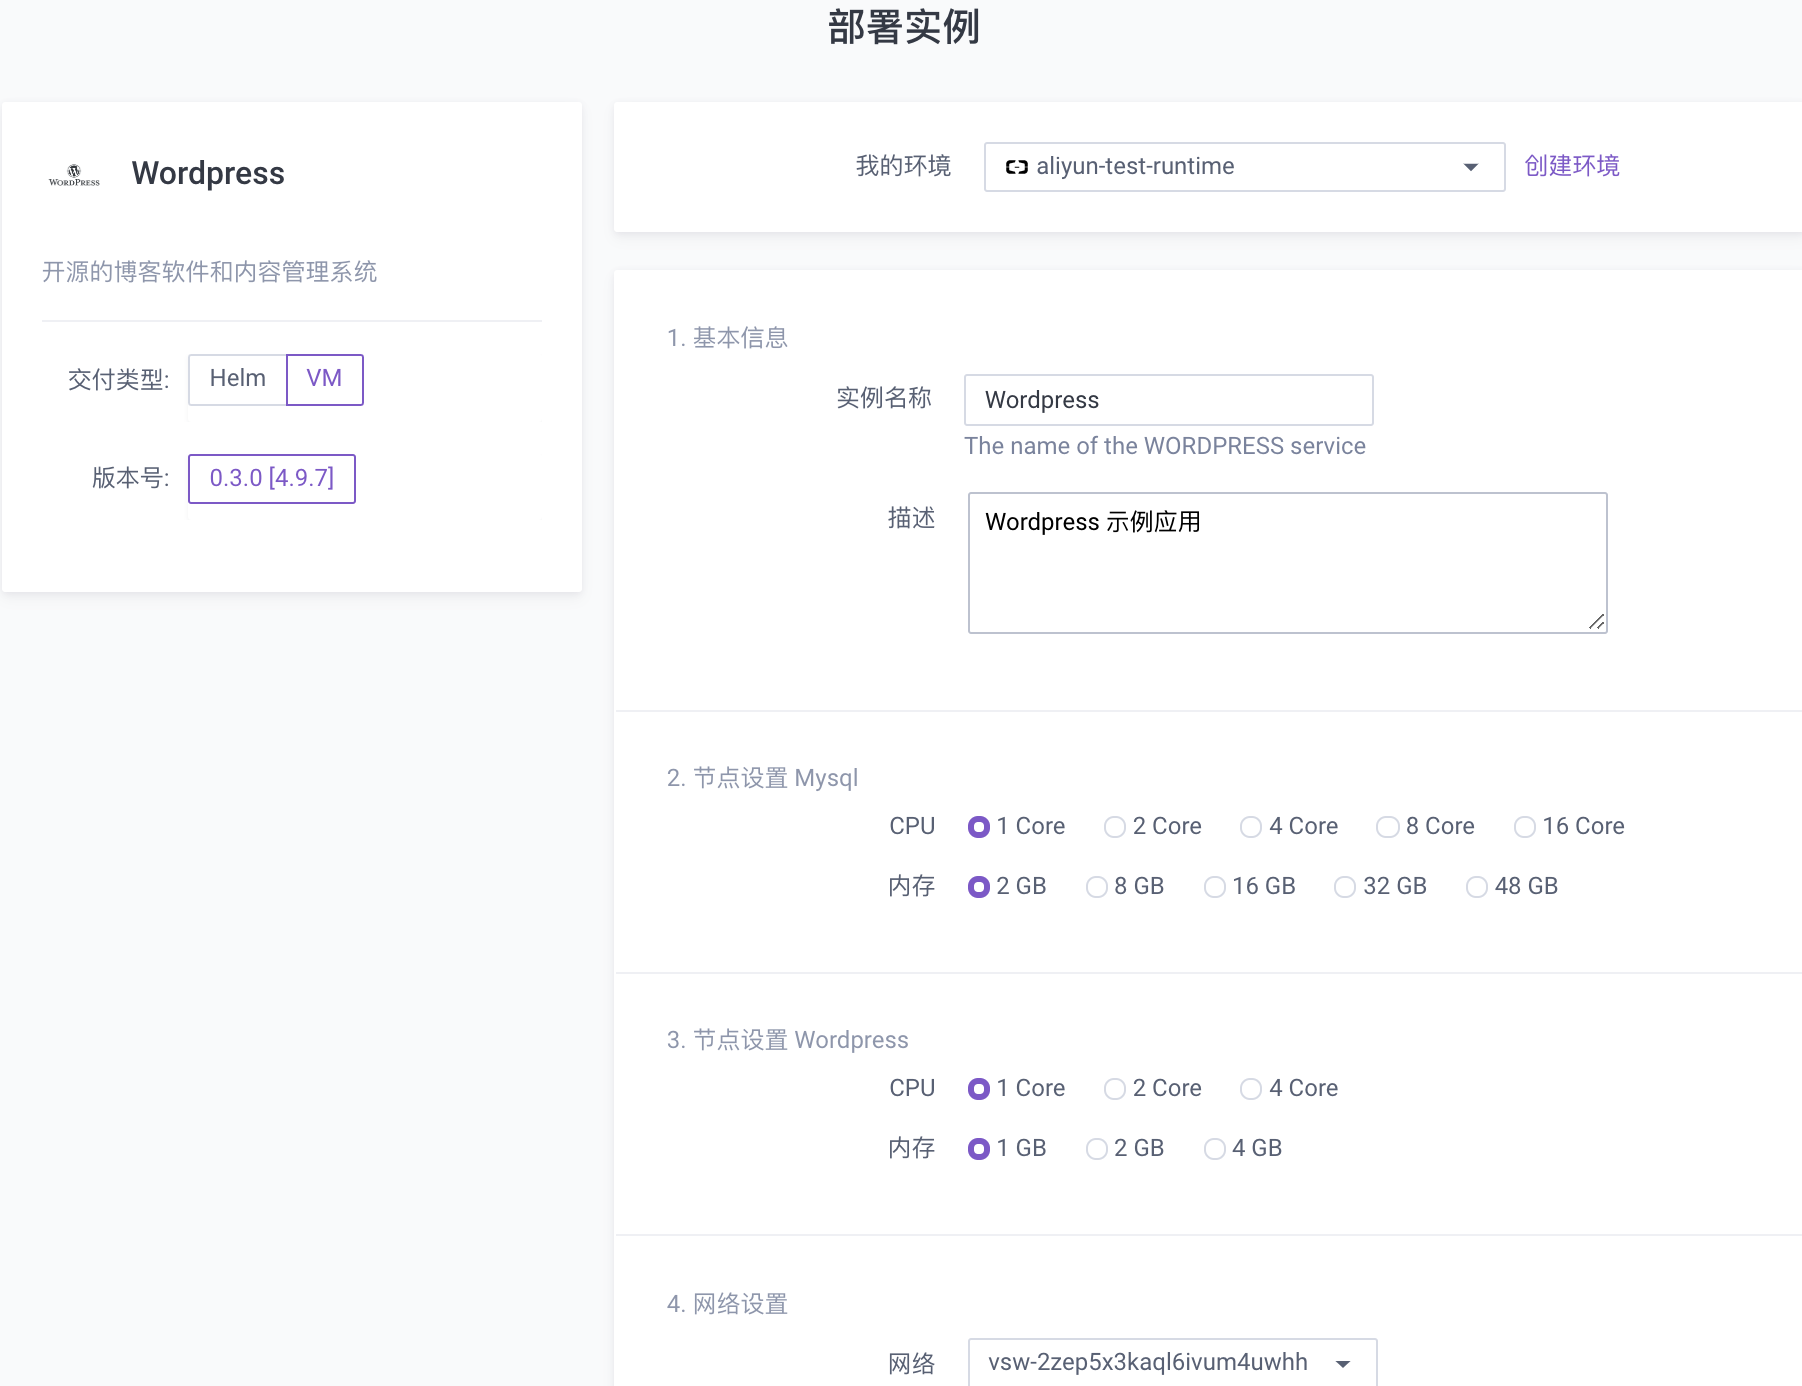Image resolution: width=1802 pixels, height=1386 pixels.
Task: Select 4 GB memory for Wordpress node
Action: coord(1215,1149)
